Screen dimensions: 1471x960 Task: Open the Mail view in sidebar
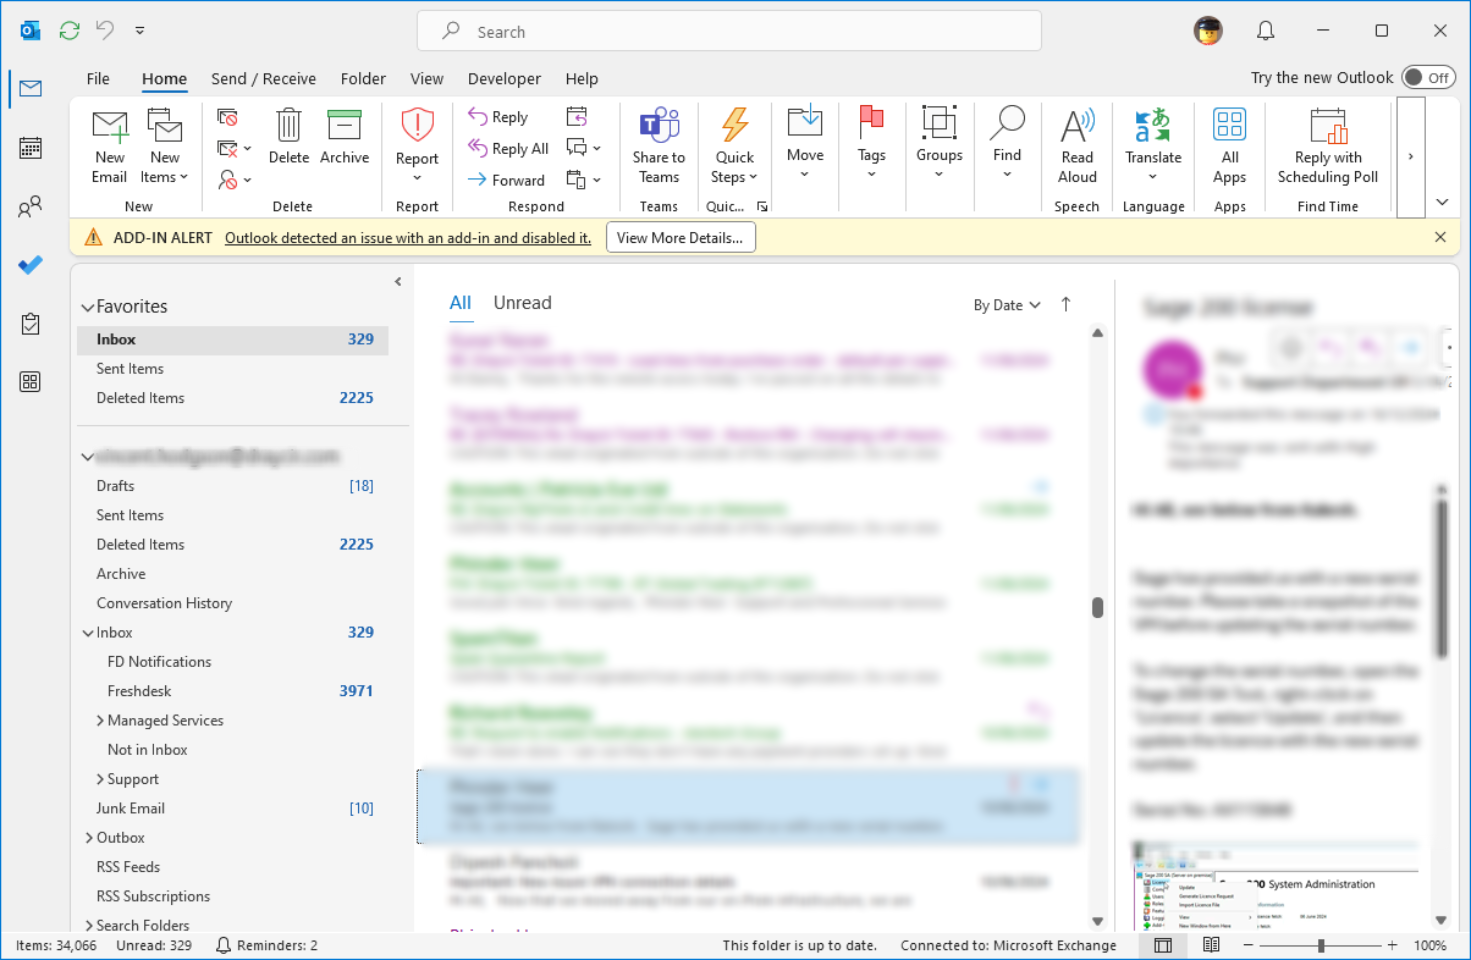click(x=31, y=89)
